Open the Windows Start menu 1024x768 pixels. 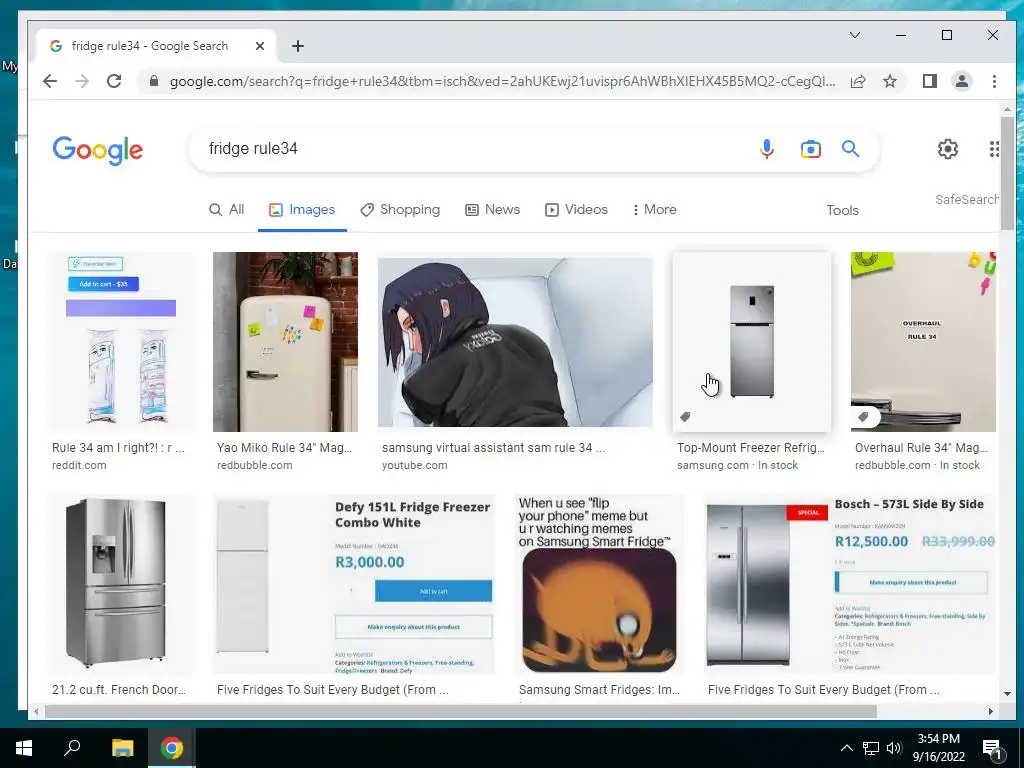[x=24, y=748]
